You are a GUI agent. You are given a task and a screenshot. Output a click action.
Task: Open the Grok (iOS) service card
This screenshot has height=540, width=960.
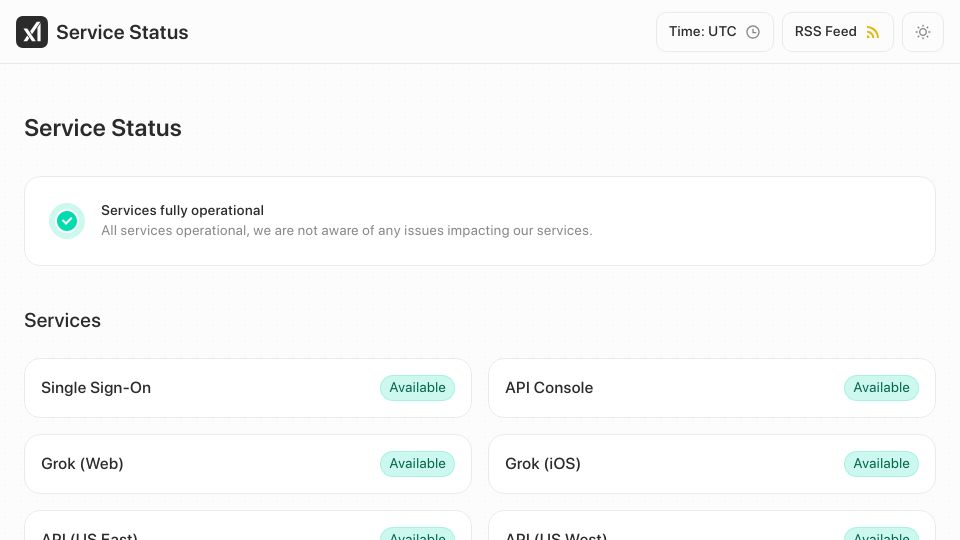tap(712, 464)
